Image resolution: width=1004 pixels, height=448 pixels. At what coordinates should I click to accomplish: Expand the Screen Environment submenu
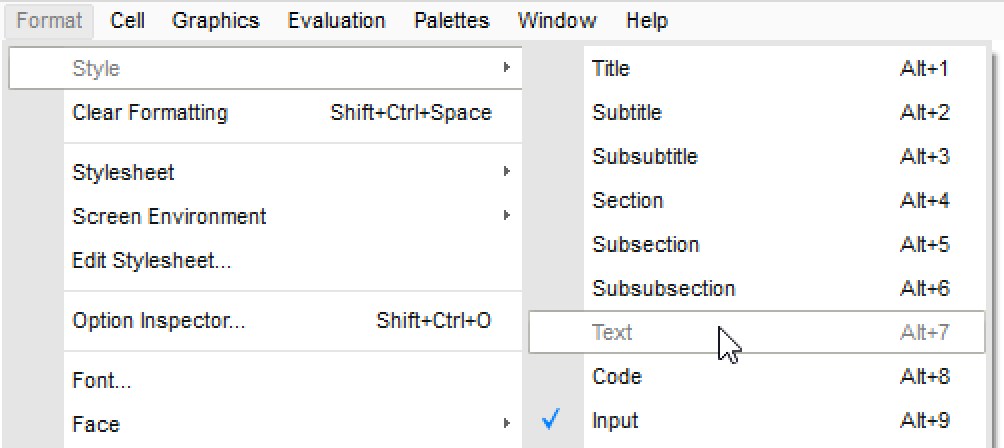(x=169, y=217)
